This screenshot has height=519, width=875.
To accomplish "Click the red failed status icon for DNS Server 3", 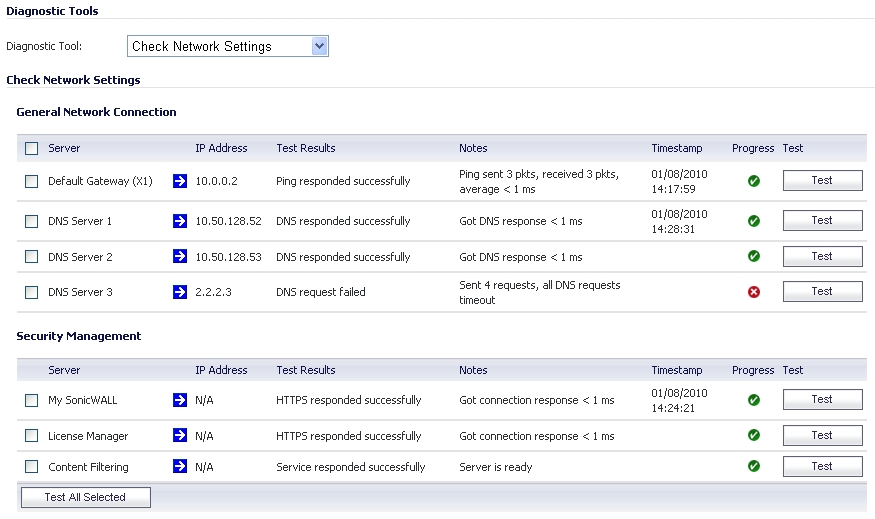I will coord(754,292).
